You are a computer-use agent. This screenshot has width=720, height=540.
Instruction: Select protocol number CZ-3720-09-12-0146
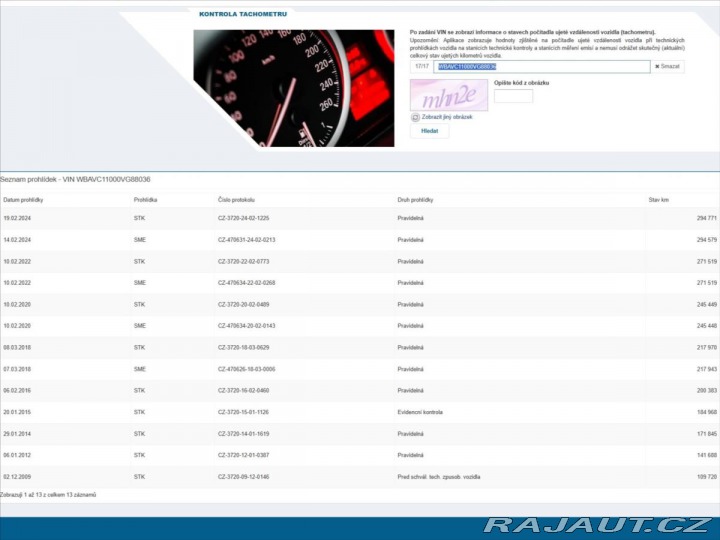[243, 477]
